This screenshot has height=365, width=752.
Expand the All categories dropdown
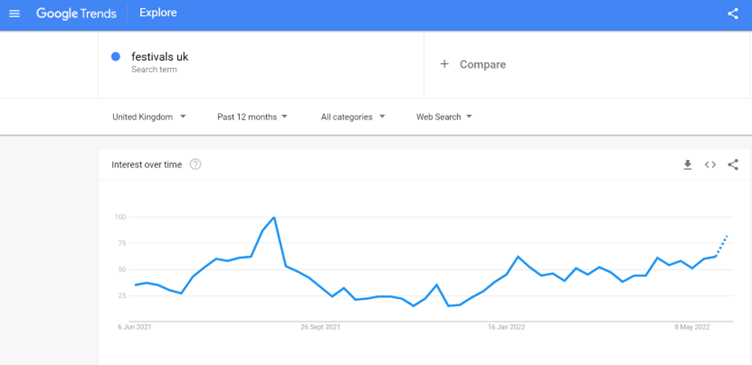[x=352, y=117]
